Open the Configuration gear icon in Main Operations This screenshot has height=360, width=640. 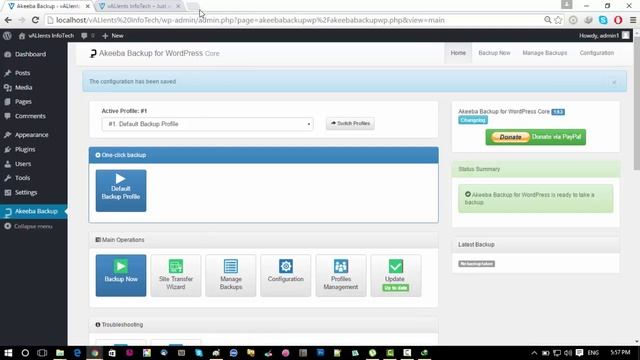point(286,276)
